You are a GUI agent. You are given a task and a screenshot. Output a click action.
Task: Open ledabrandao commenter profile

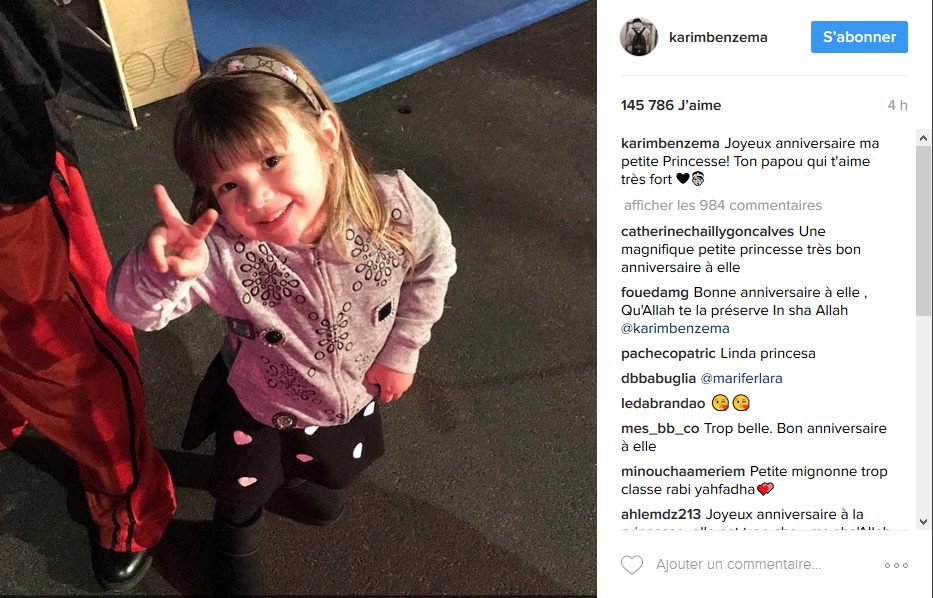pyautogui.click(x=663, y=403)
